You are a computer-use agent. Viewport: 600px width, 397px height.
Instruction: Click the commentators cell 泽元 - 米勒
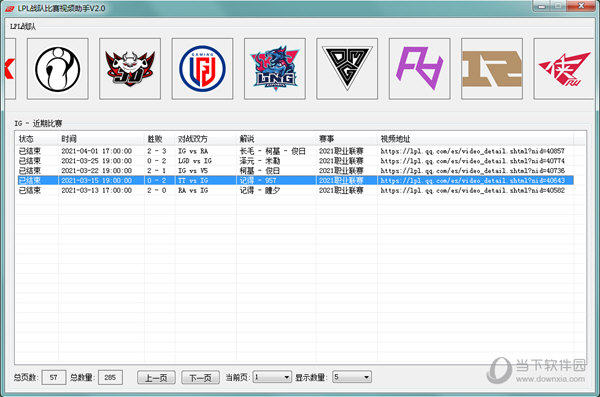[x=260, y=161]
